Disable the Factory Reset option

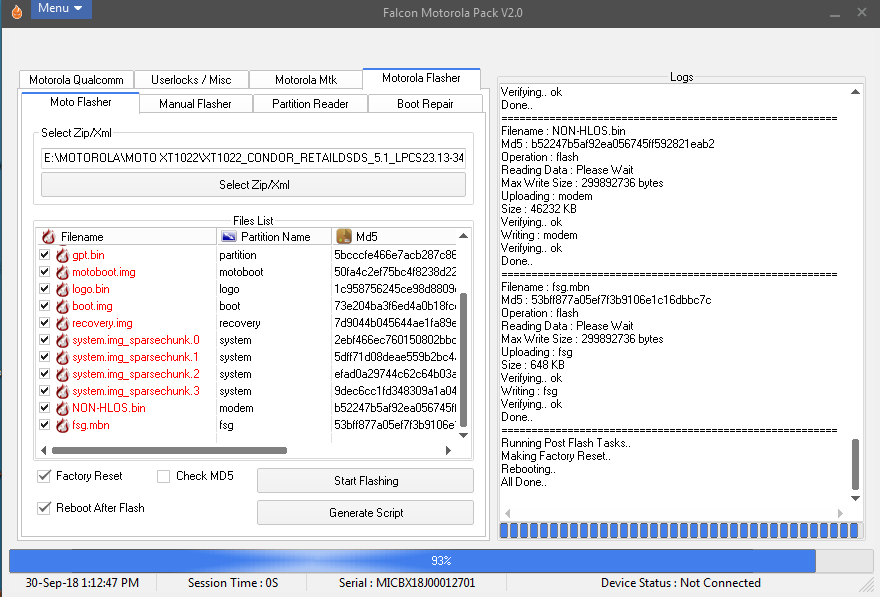click(44, 476)
